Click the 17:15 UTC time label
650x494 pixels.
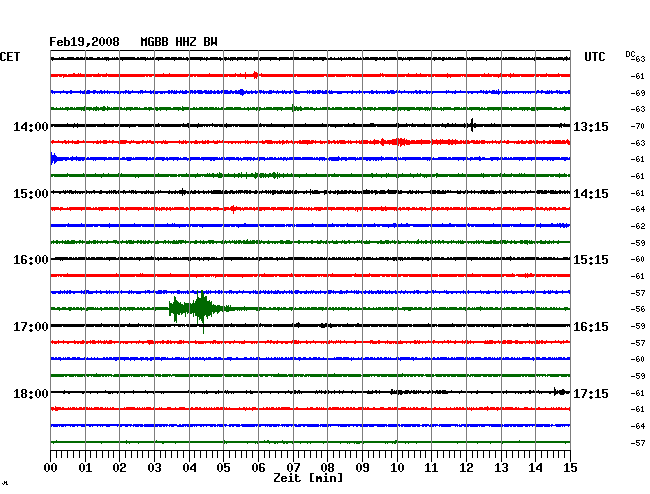pos(591,393)
